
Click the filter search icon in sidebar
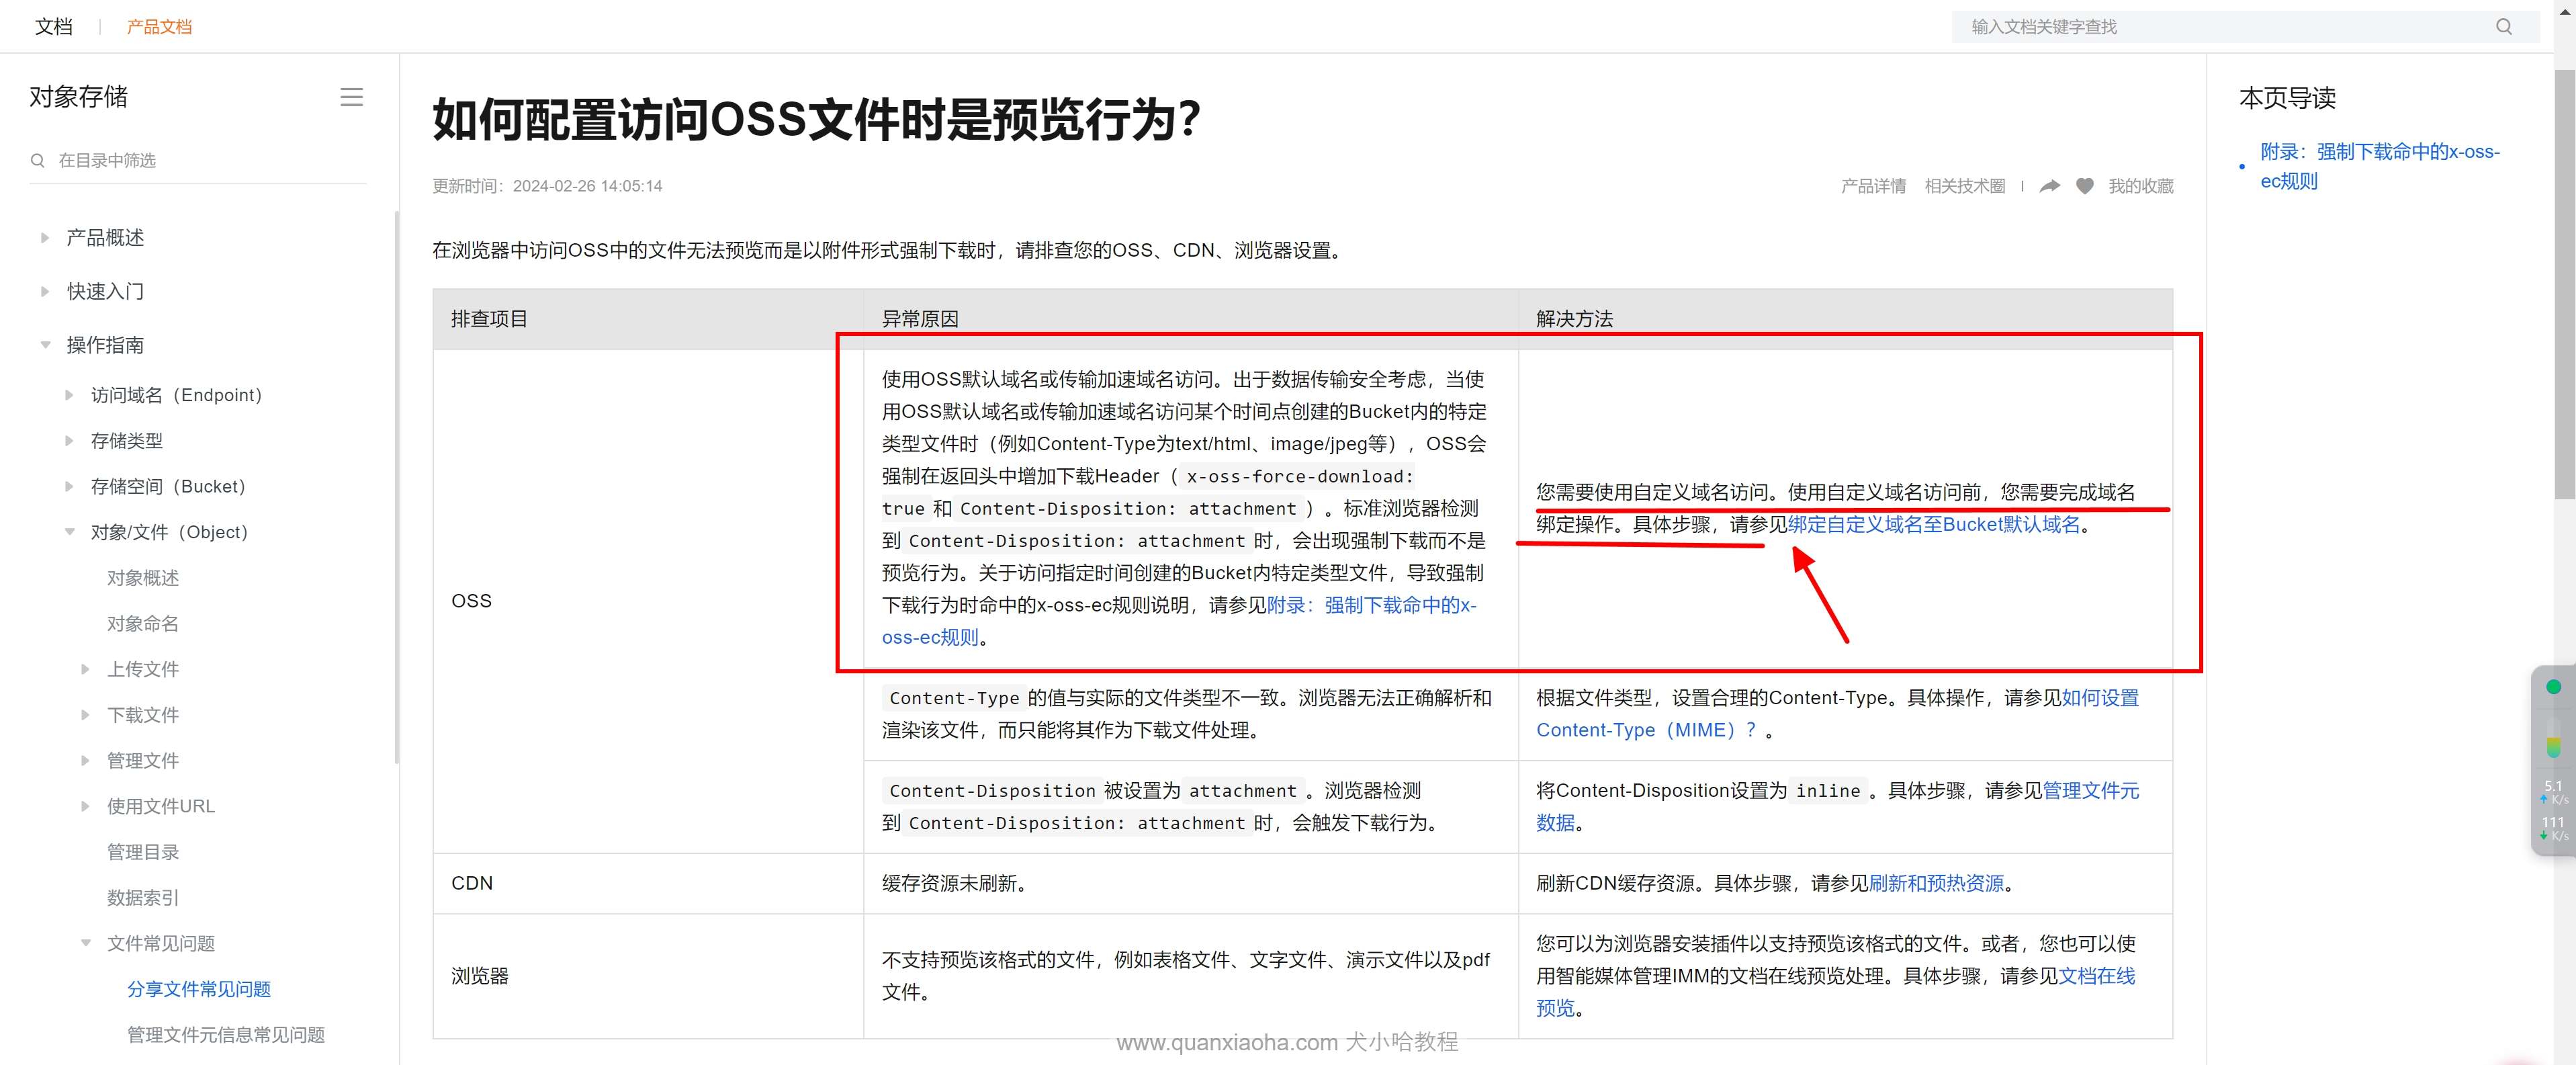point(38,161)
